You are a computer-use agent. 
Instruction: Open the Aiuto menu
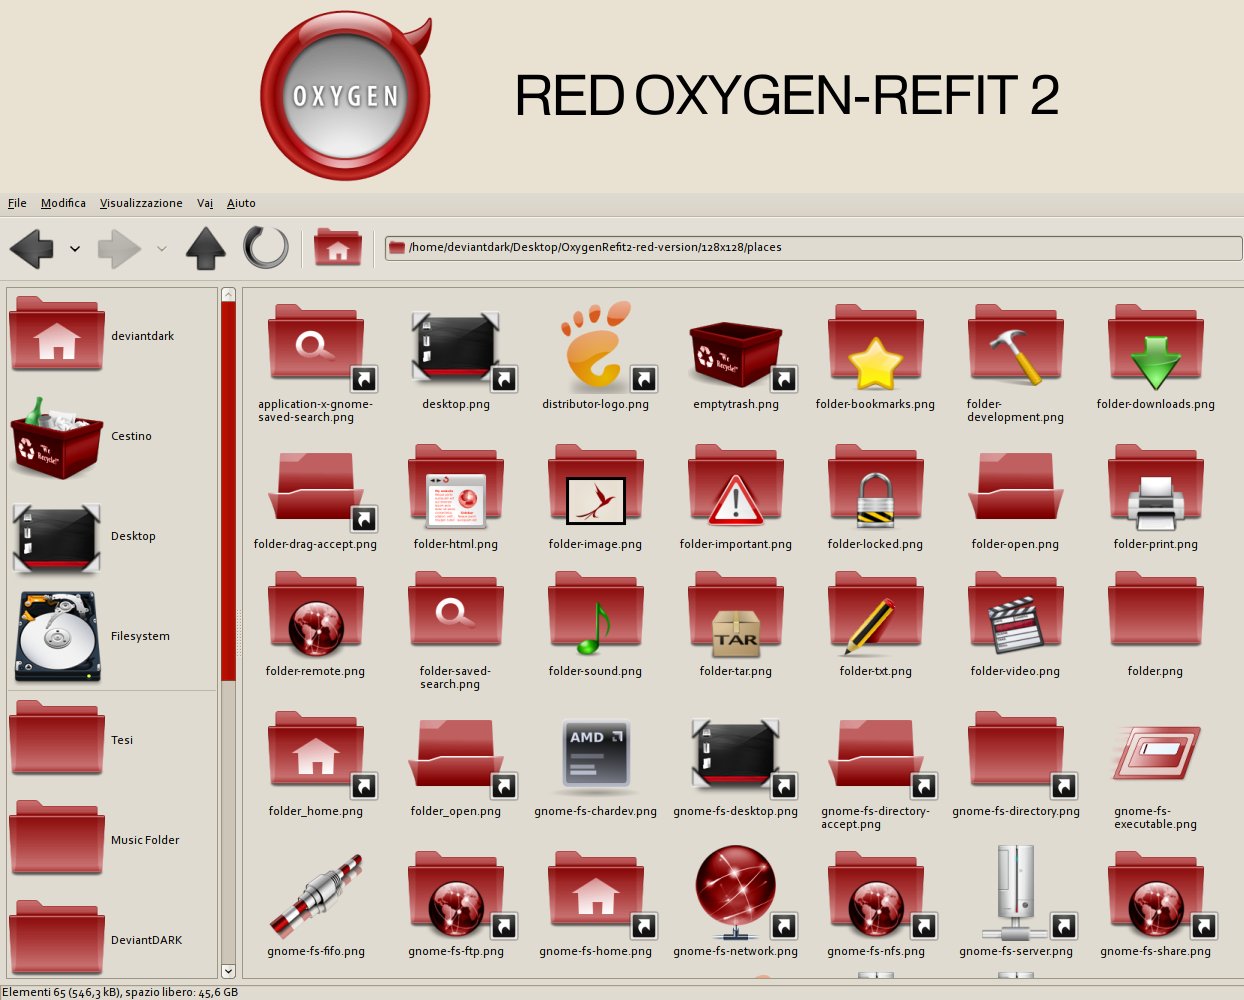pos(241,203)
